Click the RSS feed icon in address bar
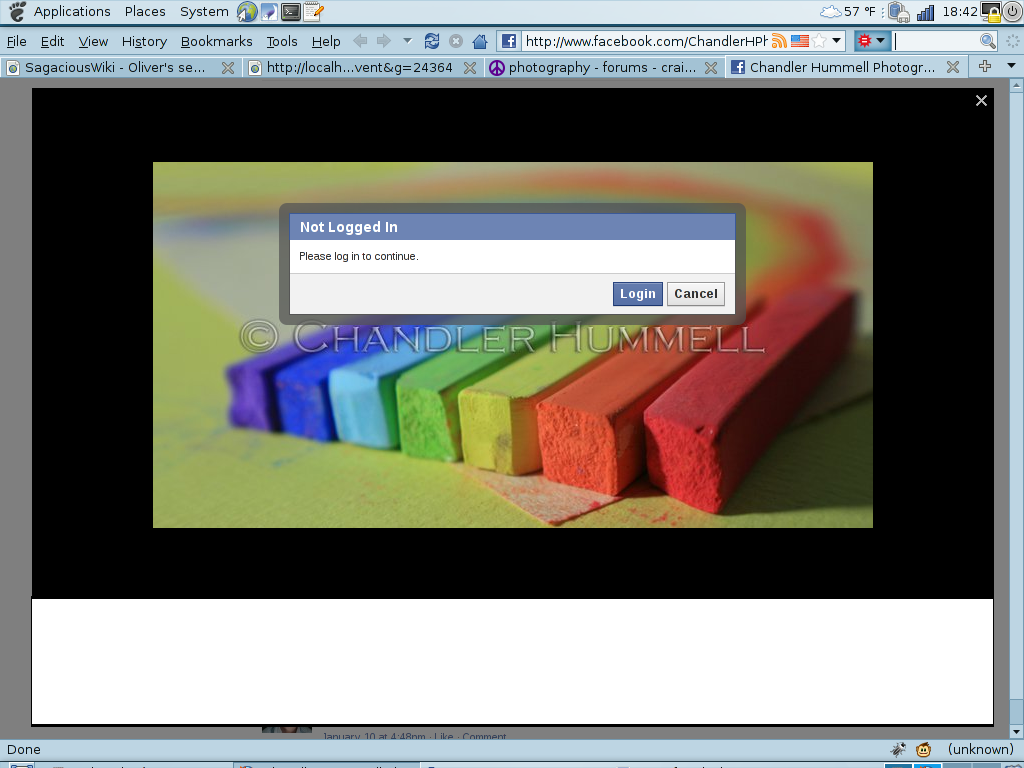Viewport: 1024px width, 768px height. [779, 41]
